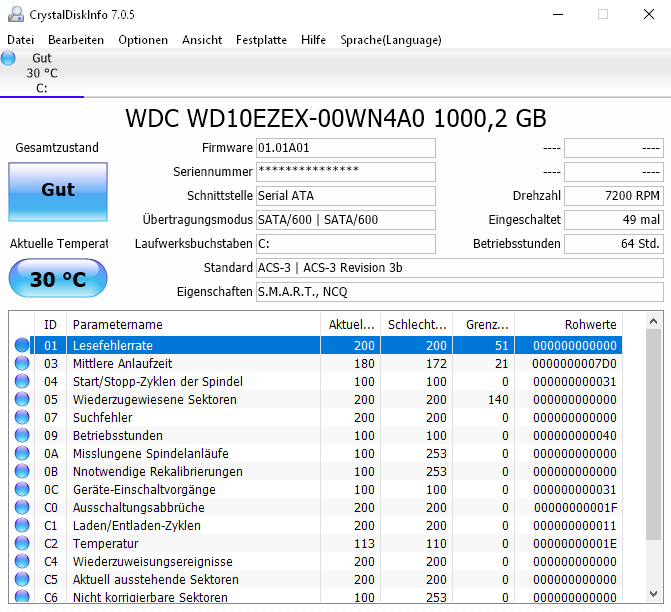Click the Parametername column header

(193, 324)
